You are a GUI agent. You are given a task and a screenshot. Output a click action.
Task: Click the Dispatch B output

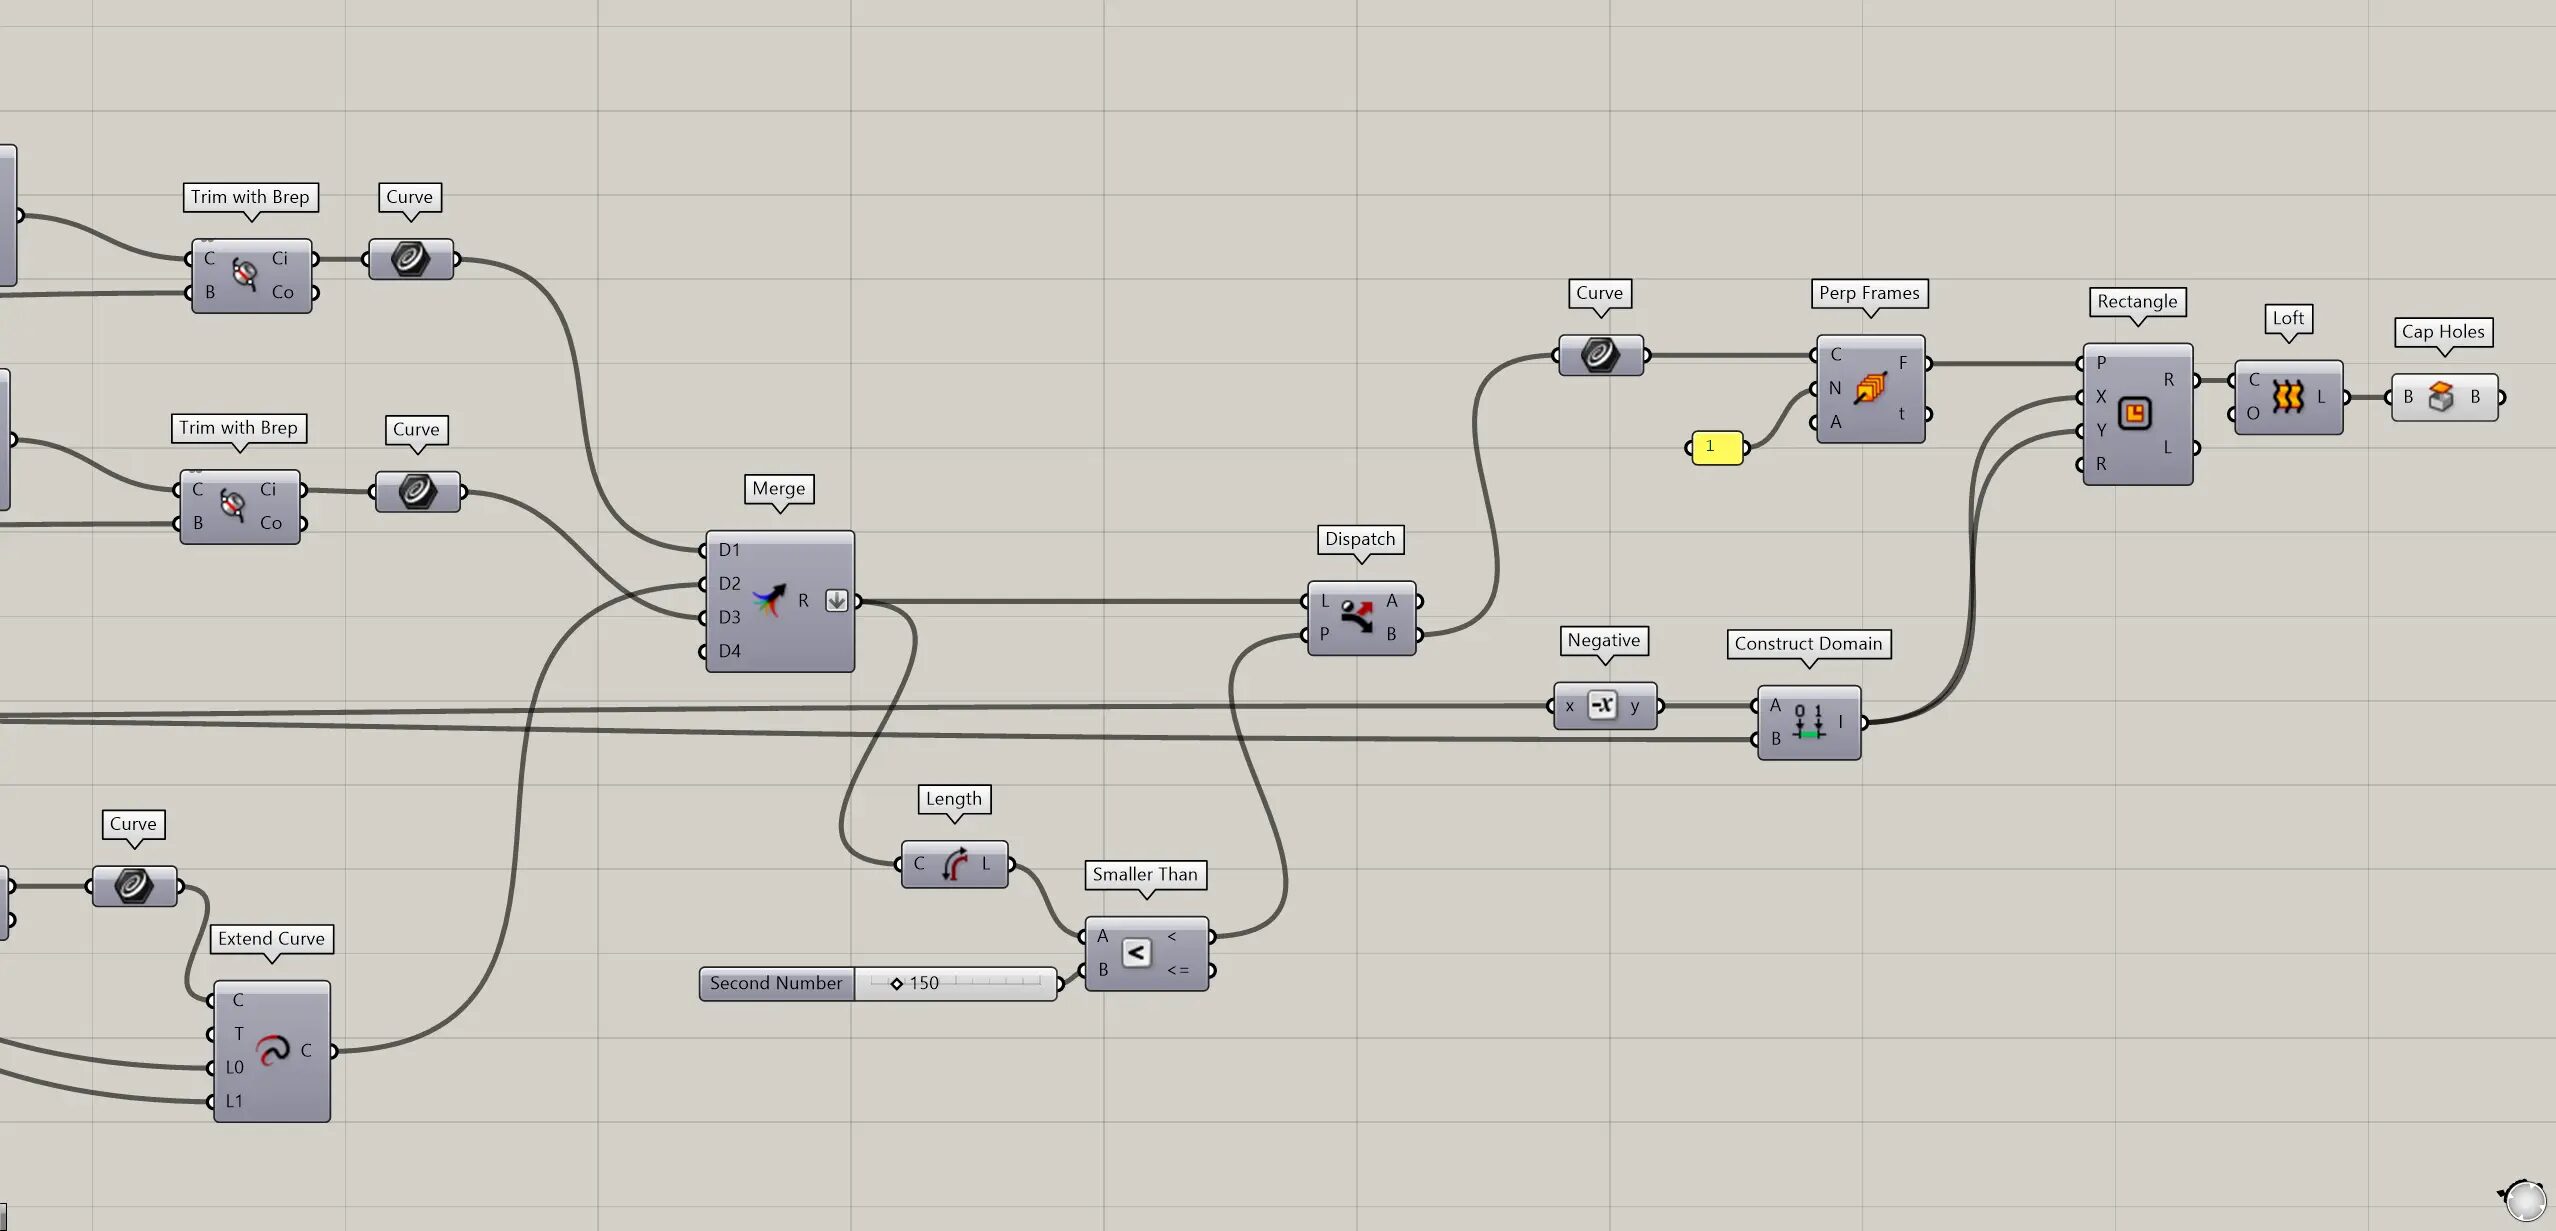[1391, 634]
